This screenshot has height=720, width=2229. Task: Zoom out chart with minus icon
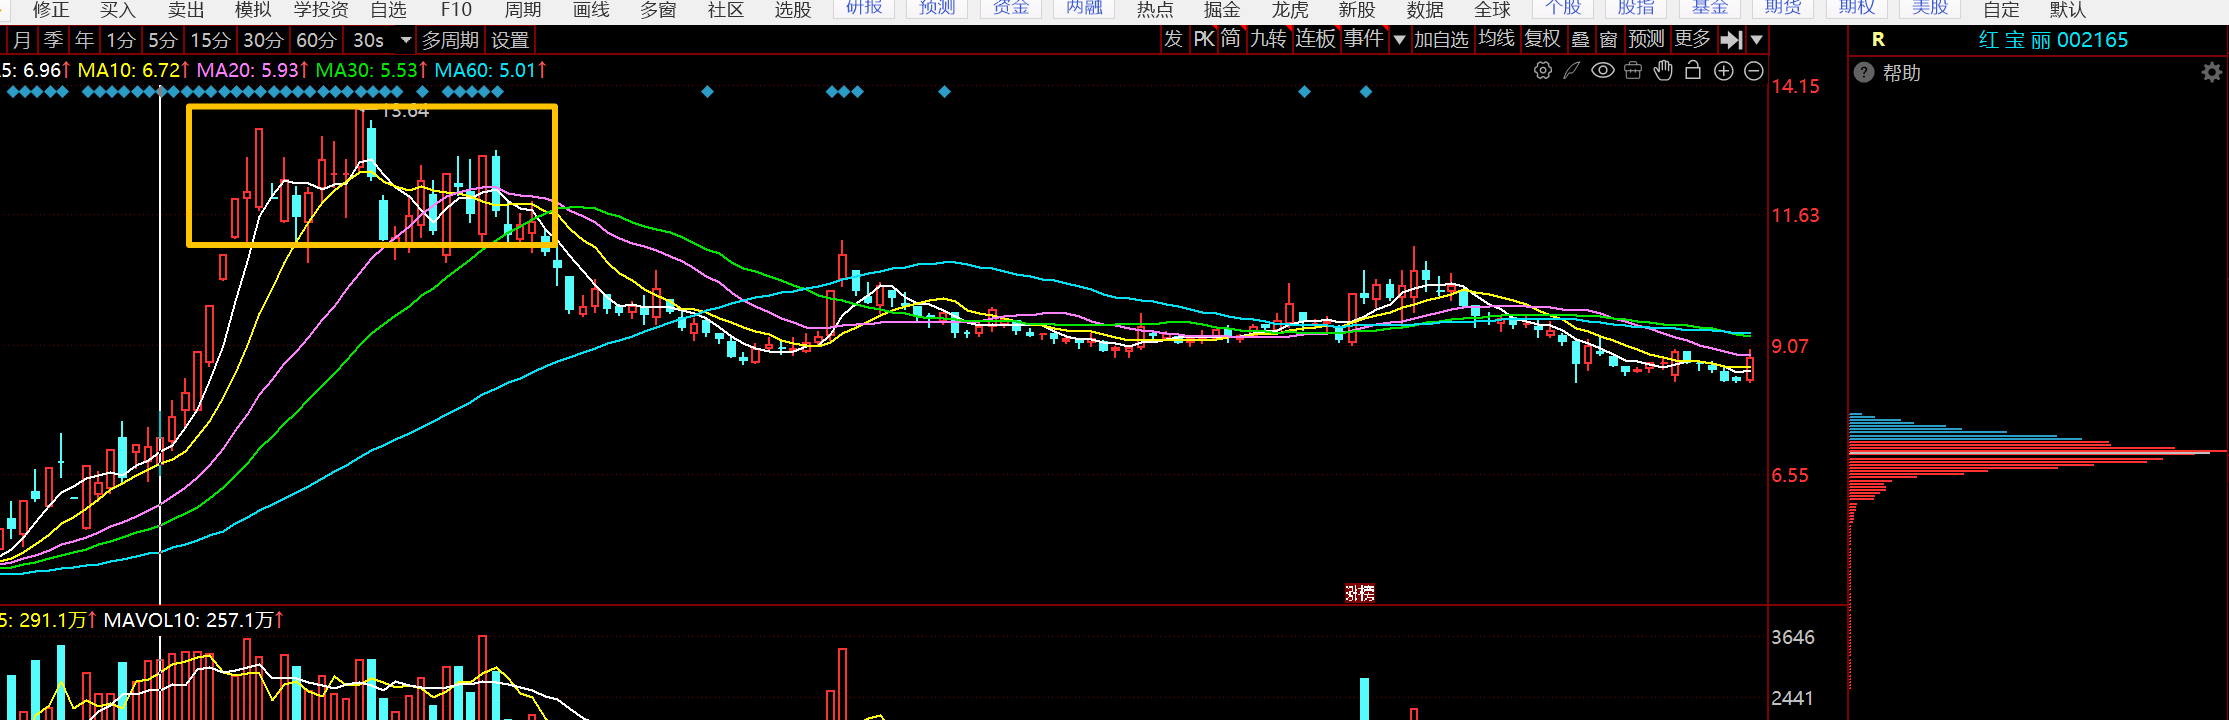click(1754, 71)
